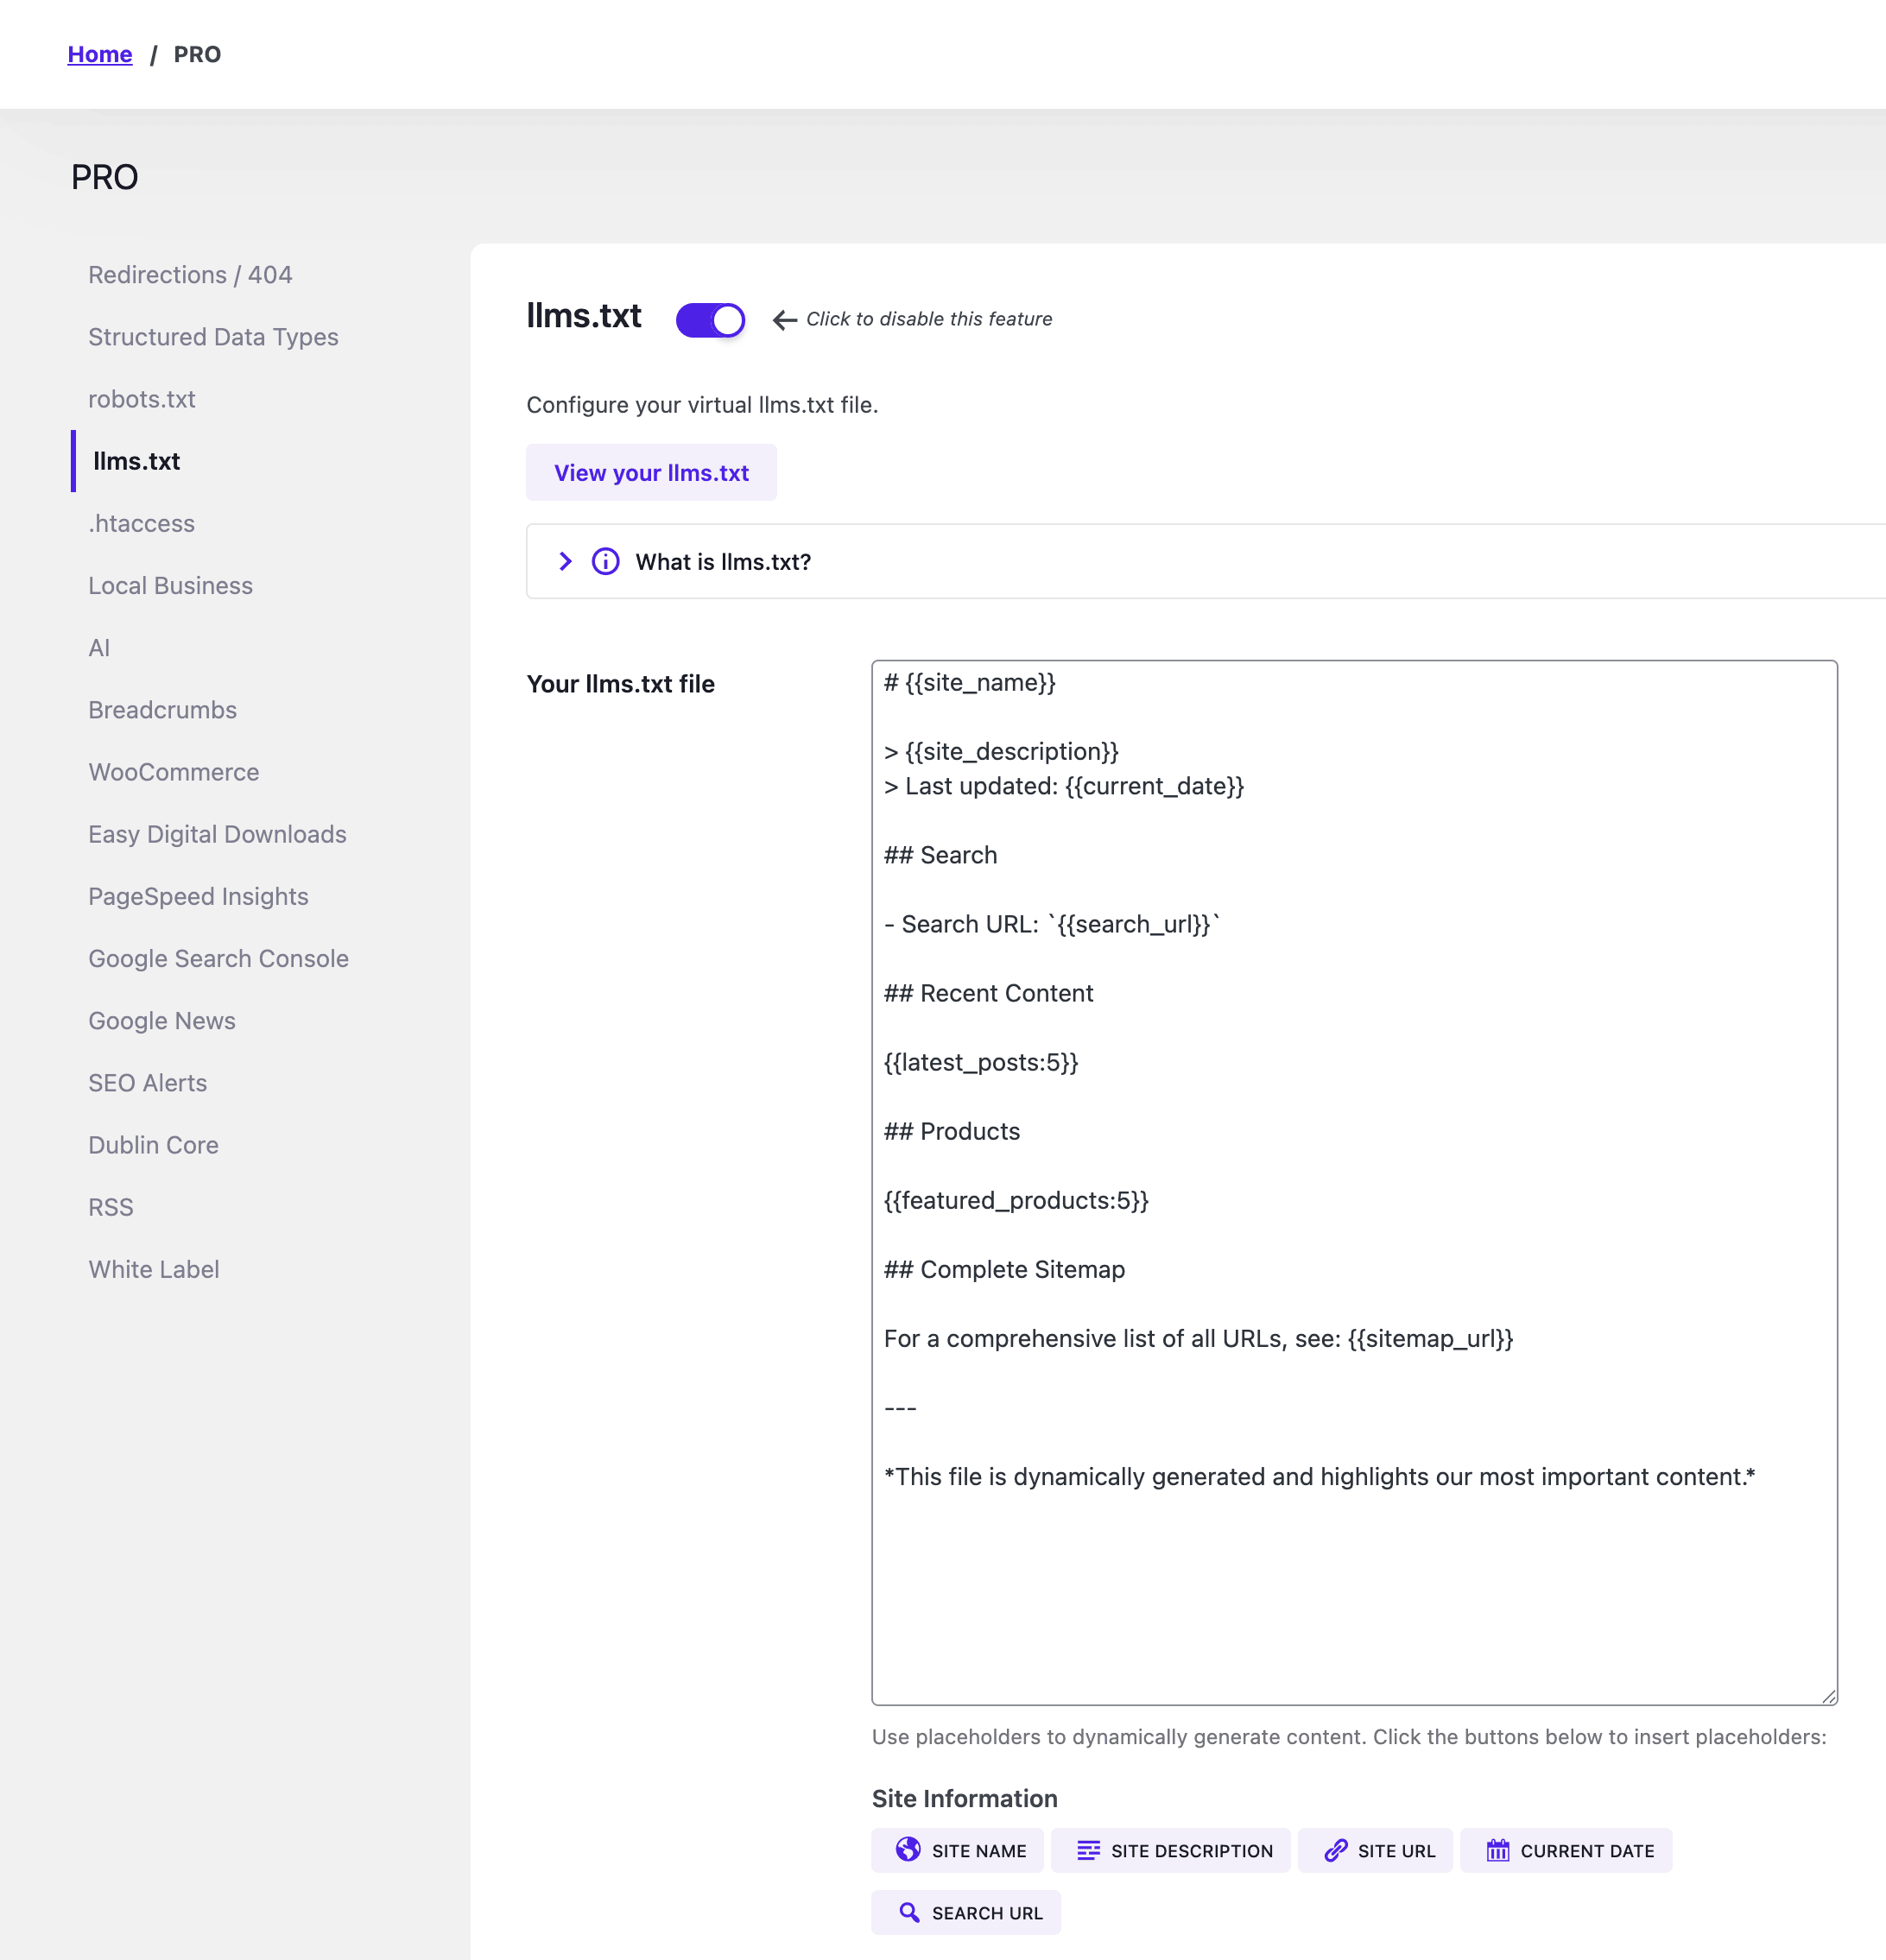Viewport: 1886px width, 1960px height.
Task: Insert the Site URL placeholder with link icon
Action: pos(1375,1850)
